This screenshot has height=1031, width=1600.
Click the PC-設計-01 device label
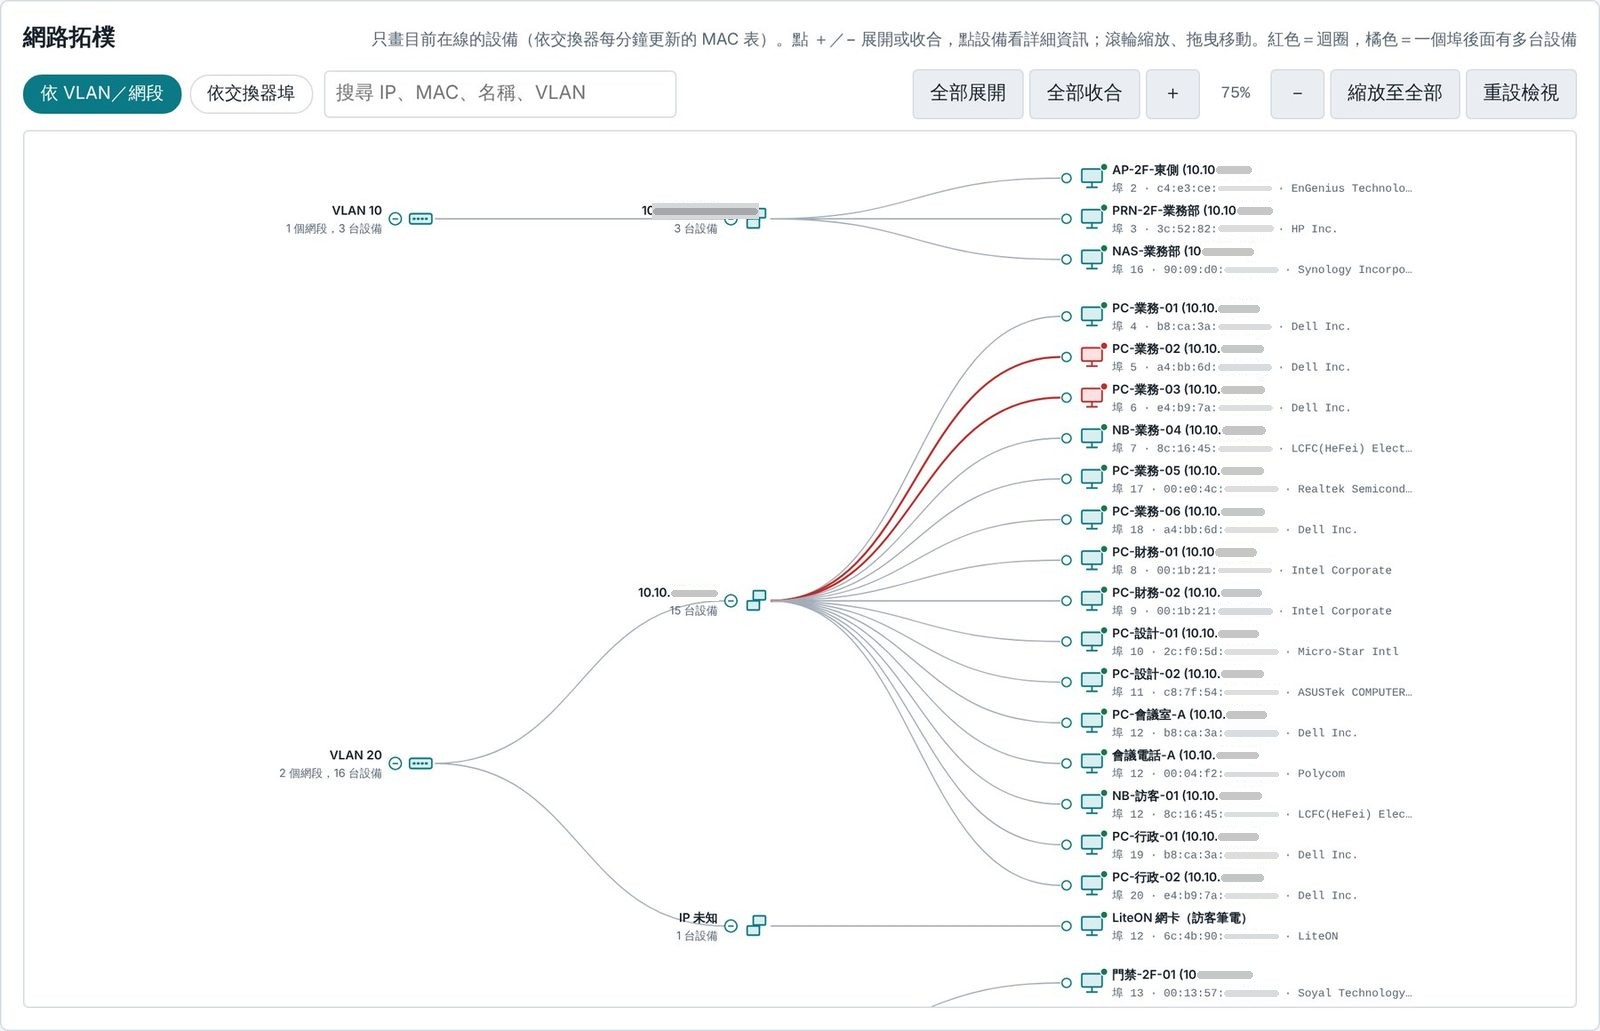coord(1185,633)
